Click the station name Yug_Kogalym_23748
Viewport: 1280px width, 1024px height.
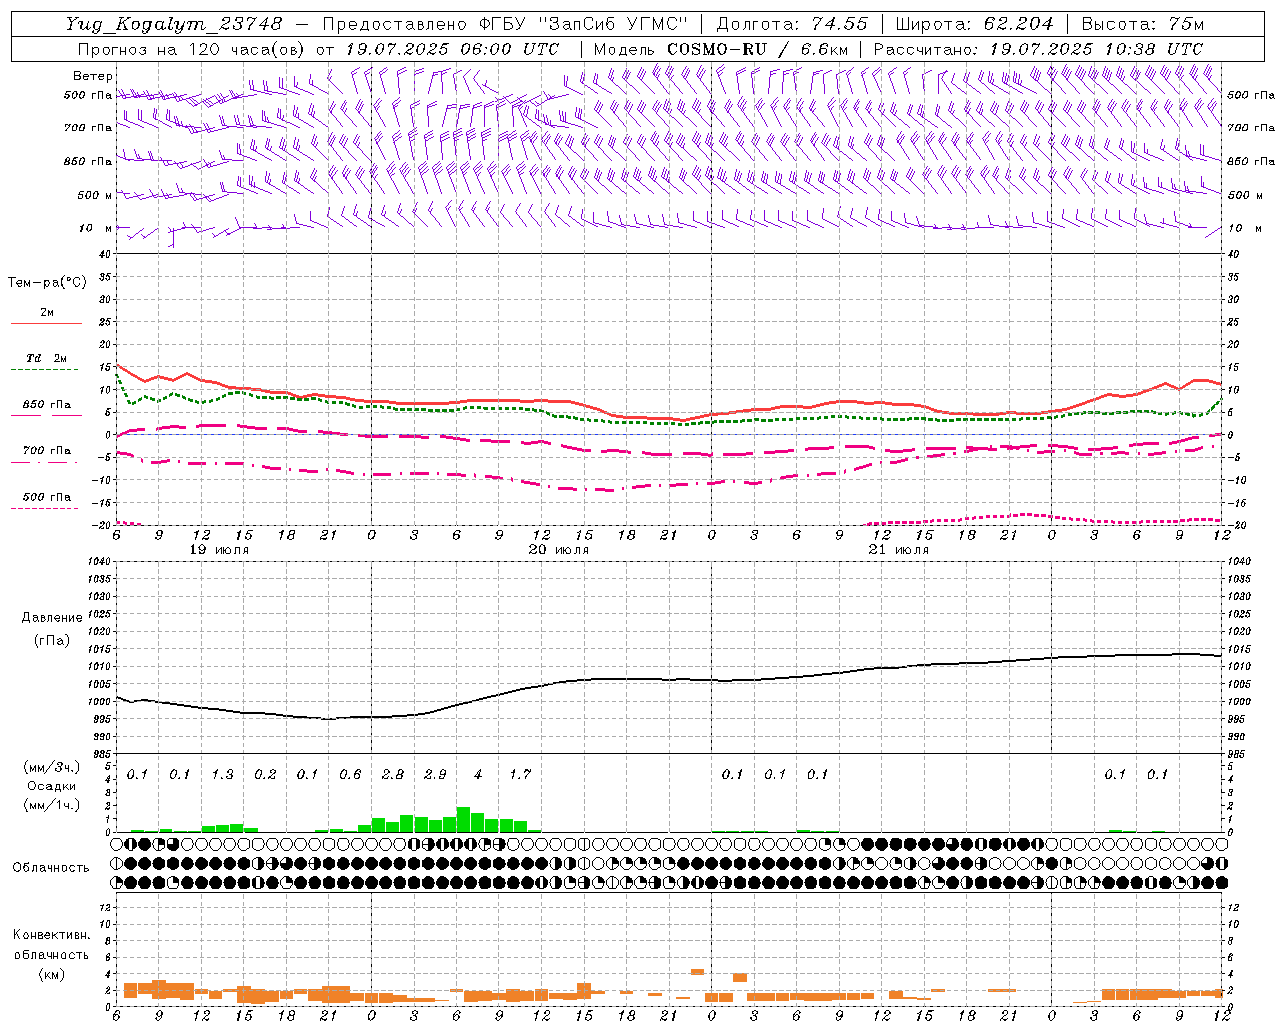point(174,24)
